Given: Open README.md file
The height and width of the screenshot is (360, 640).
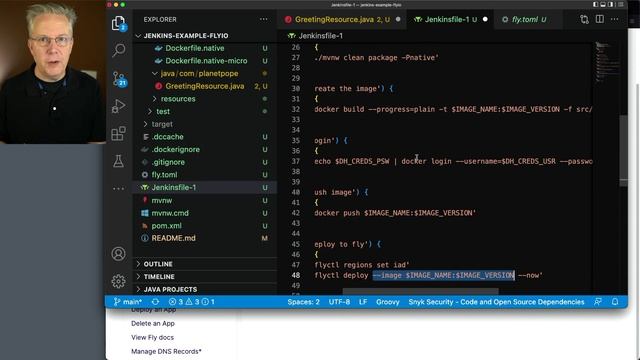Looking at the screenshot, I should 173,238.
